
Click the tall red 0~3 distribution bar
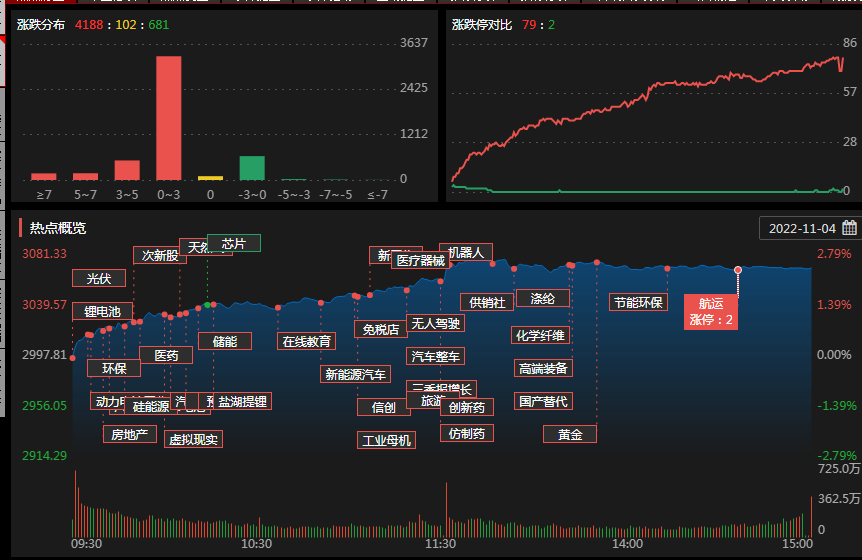169,118
